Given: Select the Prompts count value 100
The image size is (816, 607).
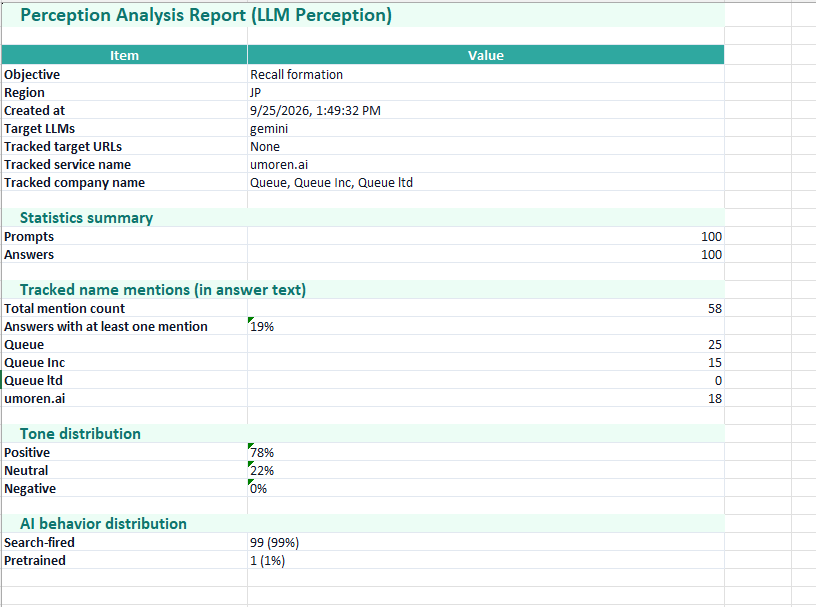Looking at the screenshot, I should coord(486,237).
